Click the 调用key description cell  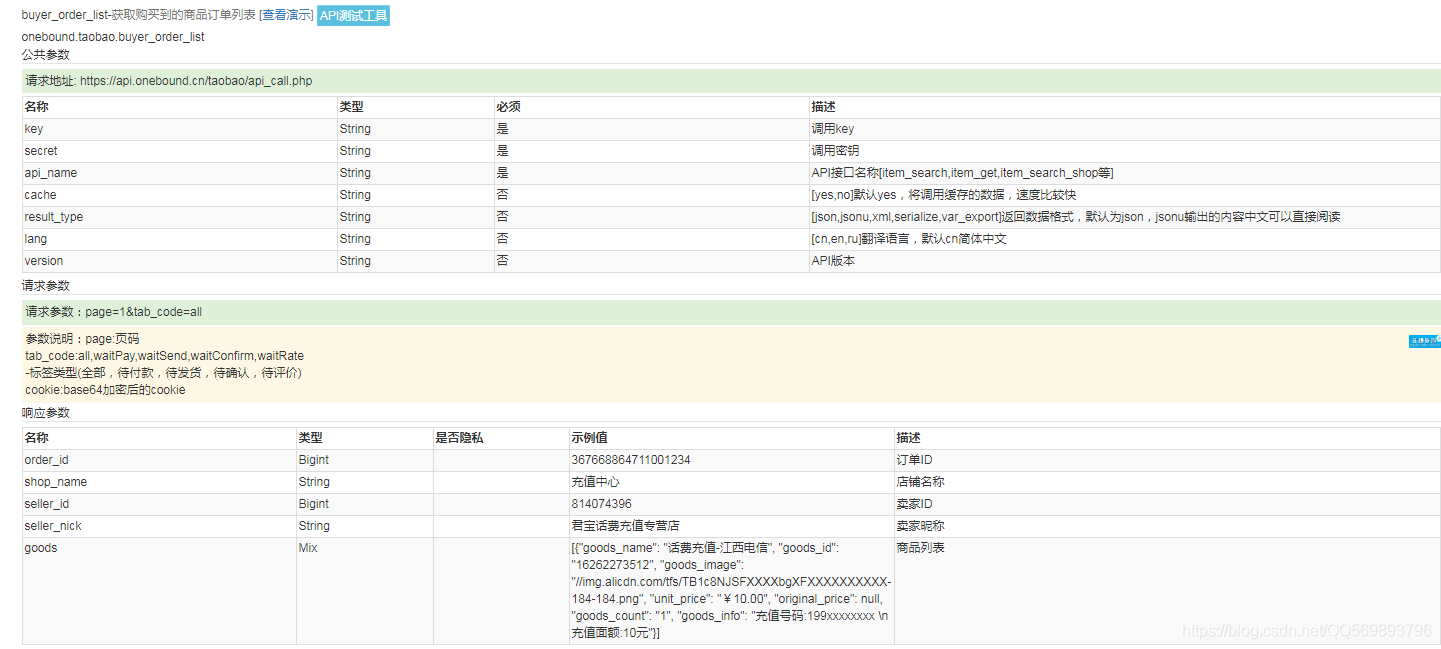[1124, 129]
